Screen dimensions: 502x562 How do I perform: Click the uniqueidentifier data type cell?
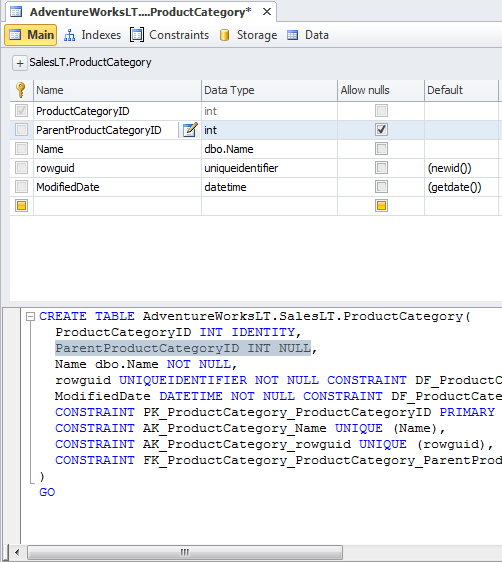[x=269, y=168]
